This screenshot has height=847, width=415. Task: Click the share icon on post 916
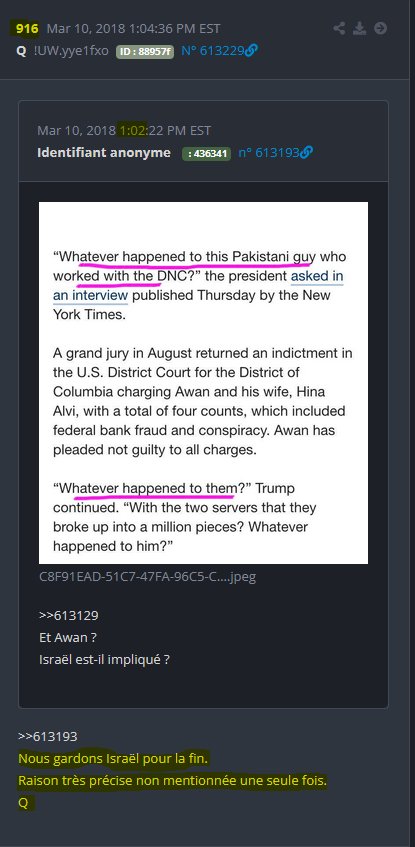(x=339, y=29)
